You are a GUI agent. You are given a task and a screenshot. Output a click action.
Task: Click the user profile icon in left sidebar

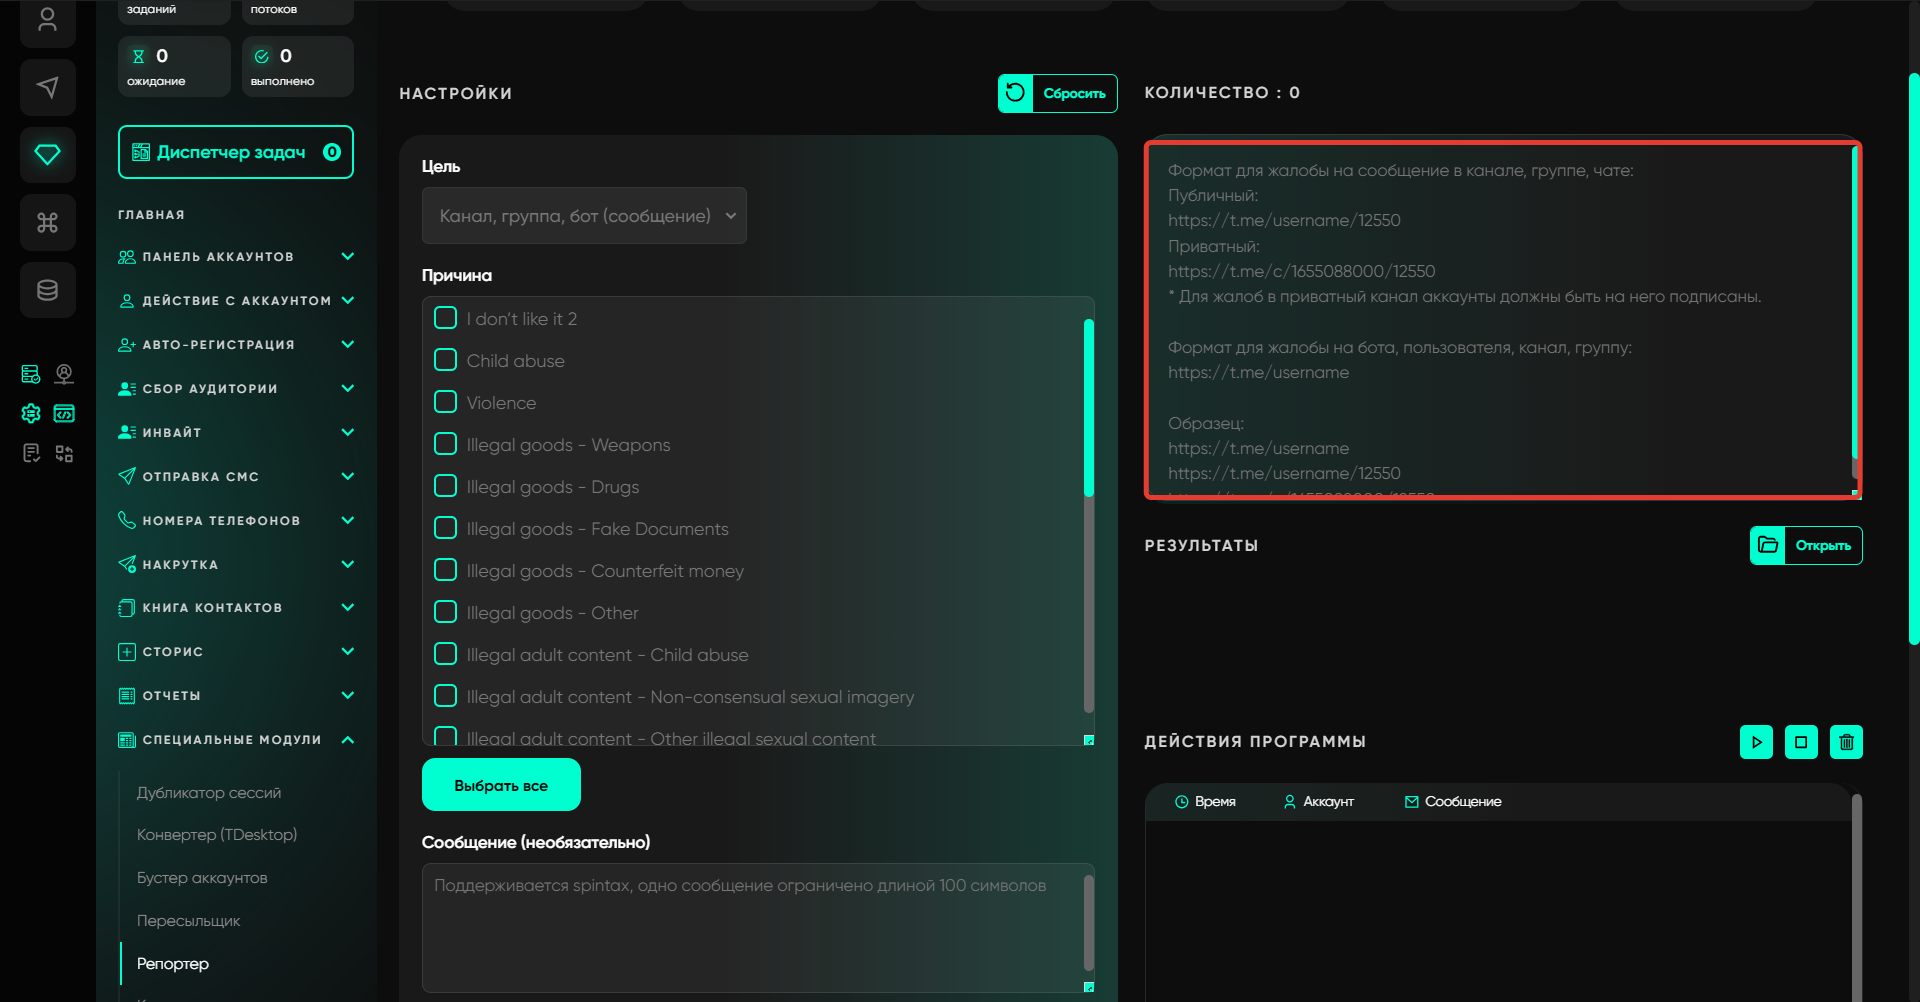click(47, 20)
